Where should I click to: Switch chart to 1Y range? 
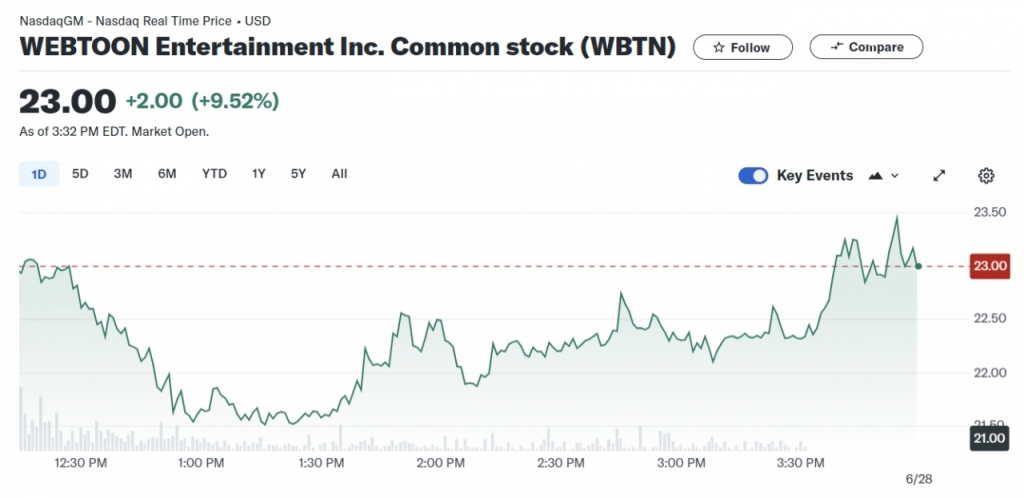click(259, 174)
